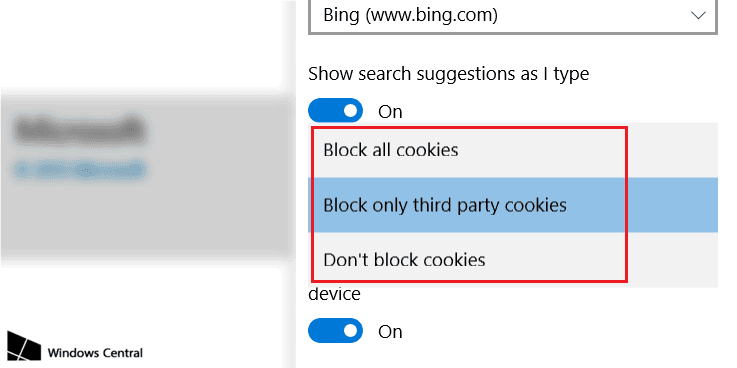Click the blurred gray heading in left panel
This screenshot has height=368, width=737.
tap(80, 129)
